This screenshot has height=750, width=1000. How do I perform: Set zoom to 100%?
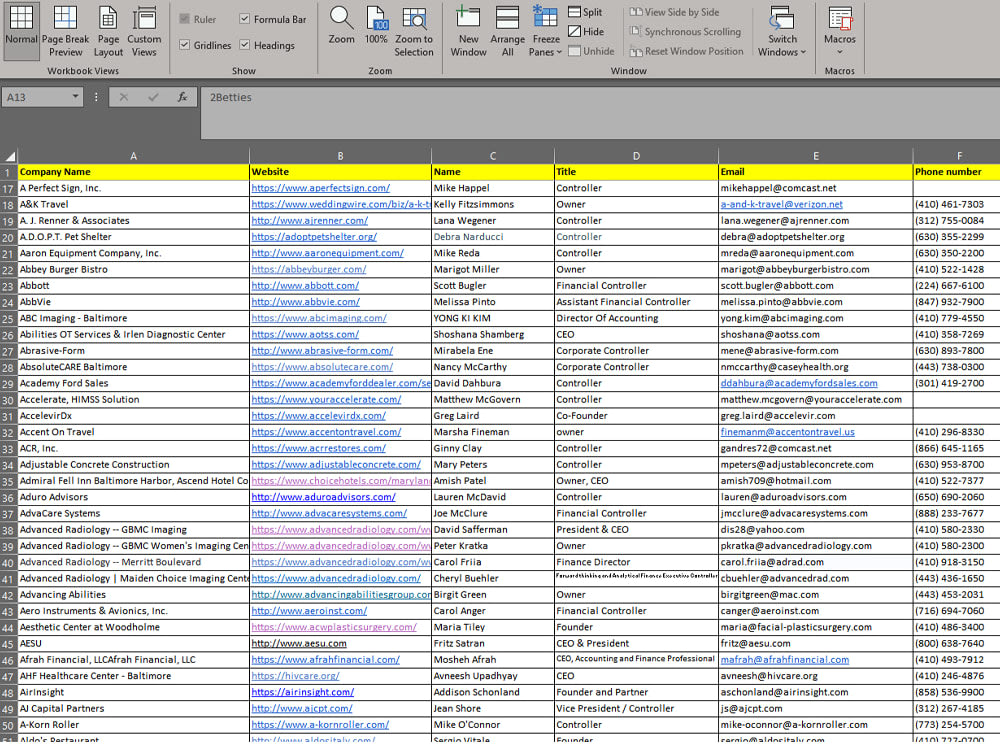376,27
